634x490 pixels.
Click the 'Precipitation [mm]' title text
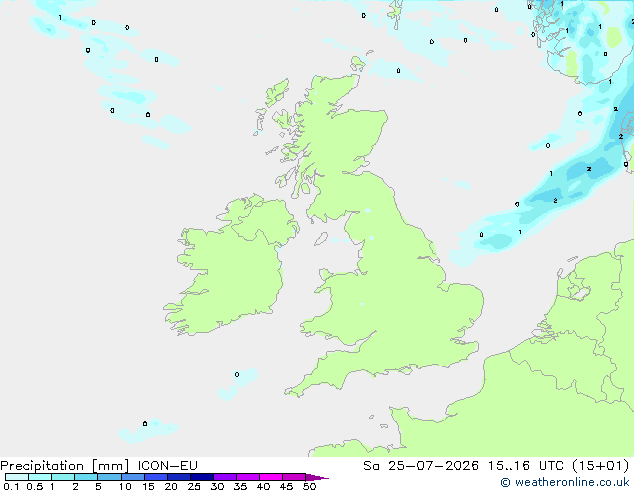click(65, 466)
